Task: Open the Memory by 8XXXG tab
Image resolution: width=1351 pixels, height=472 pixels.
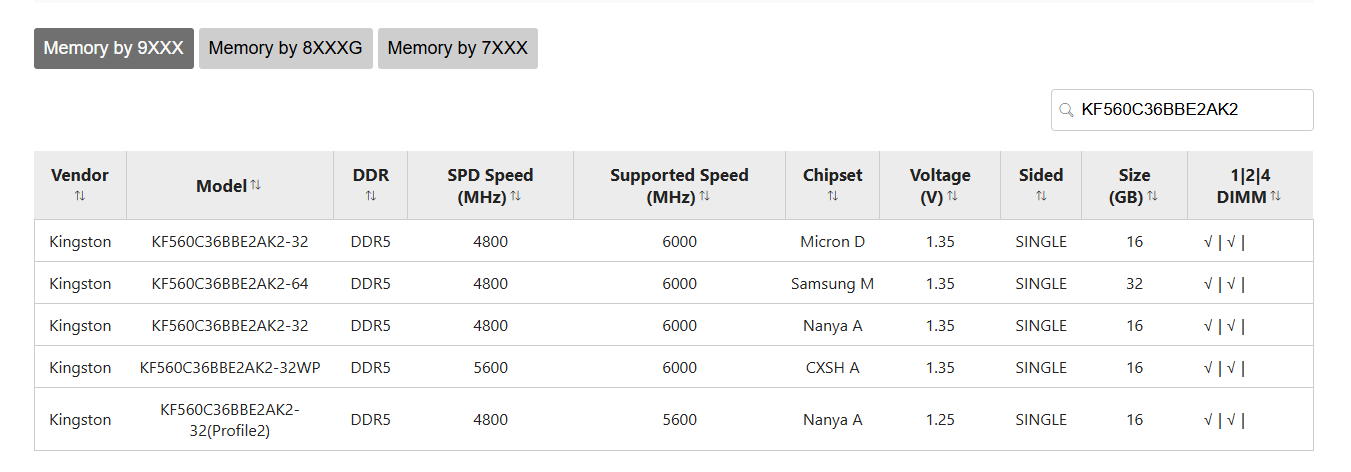Action: [286, 48]
